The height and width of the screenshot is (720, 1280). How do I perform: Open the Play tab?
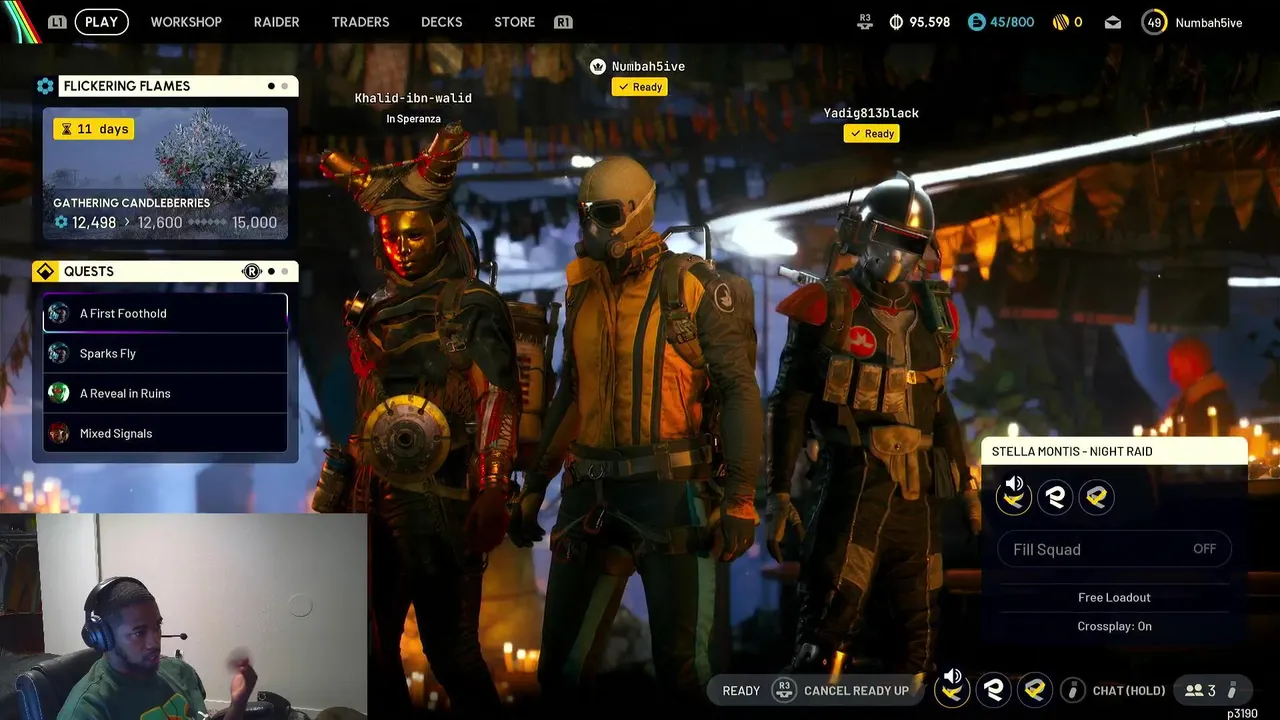coord(101,21)
